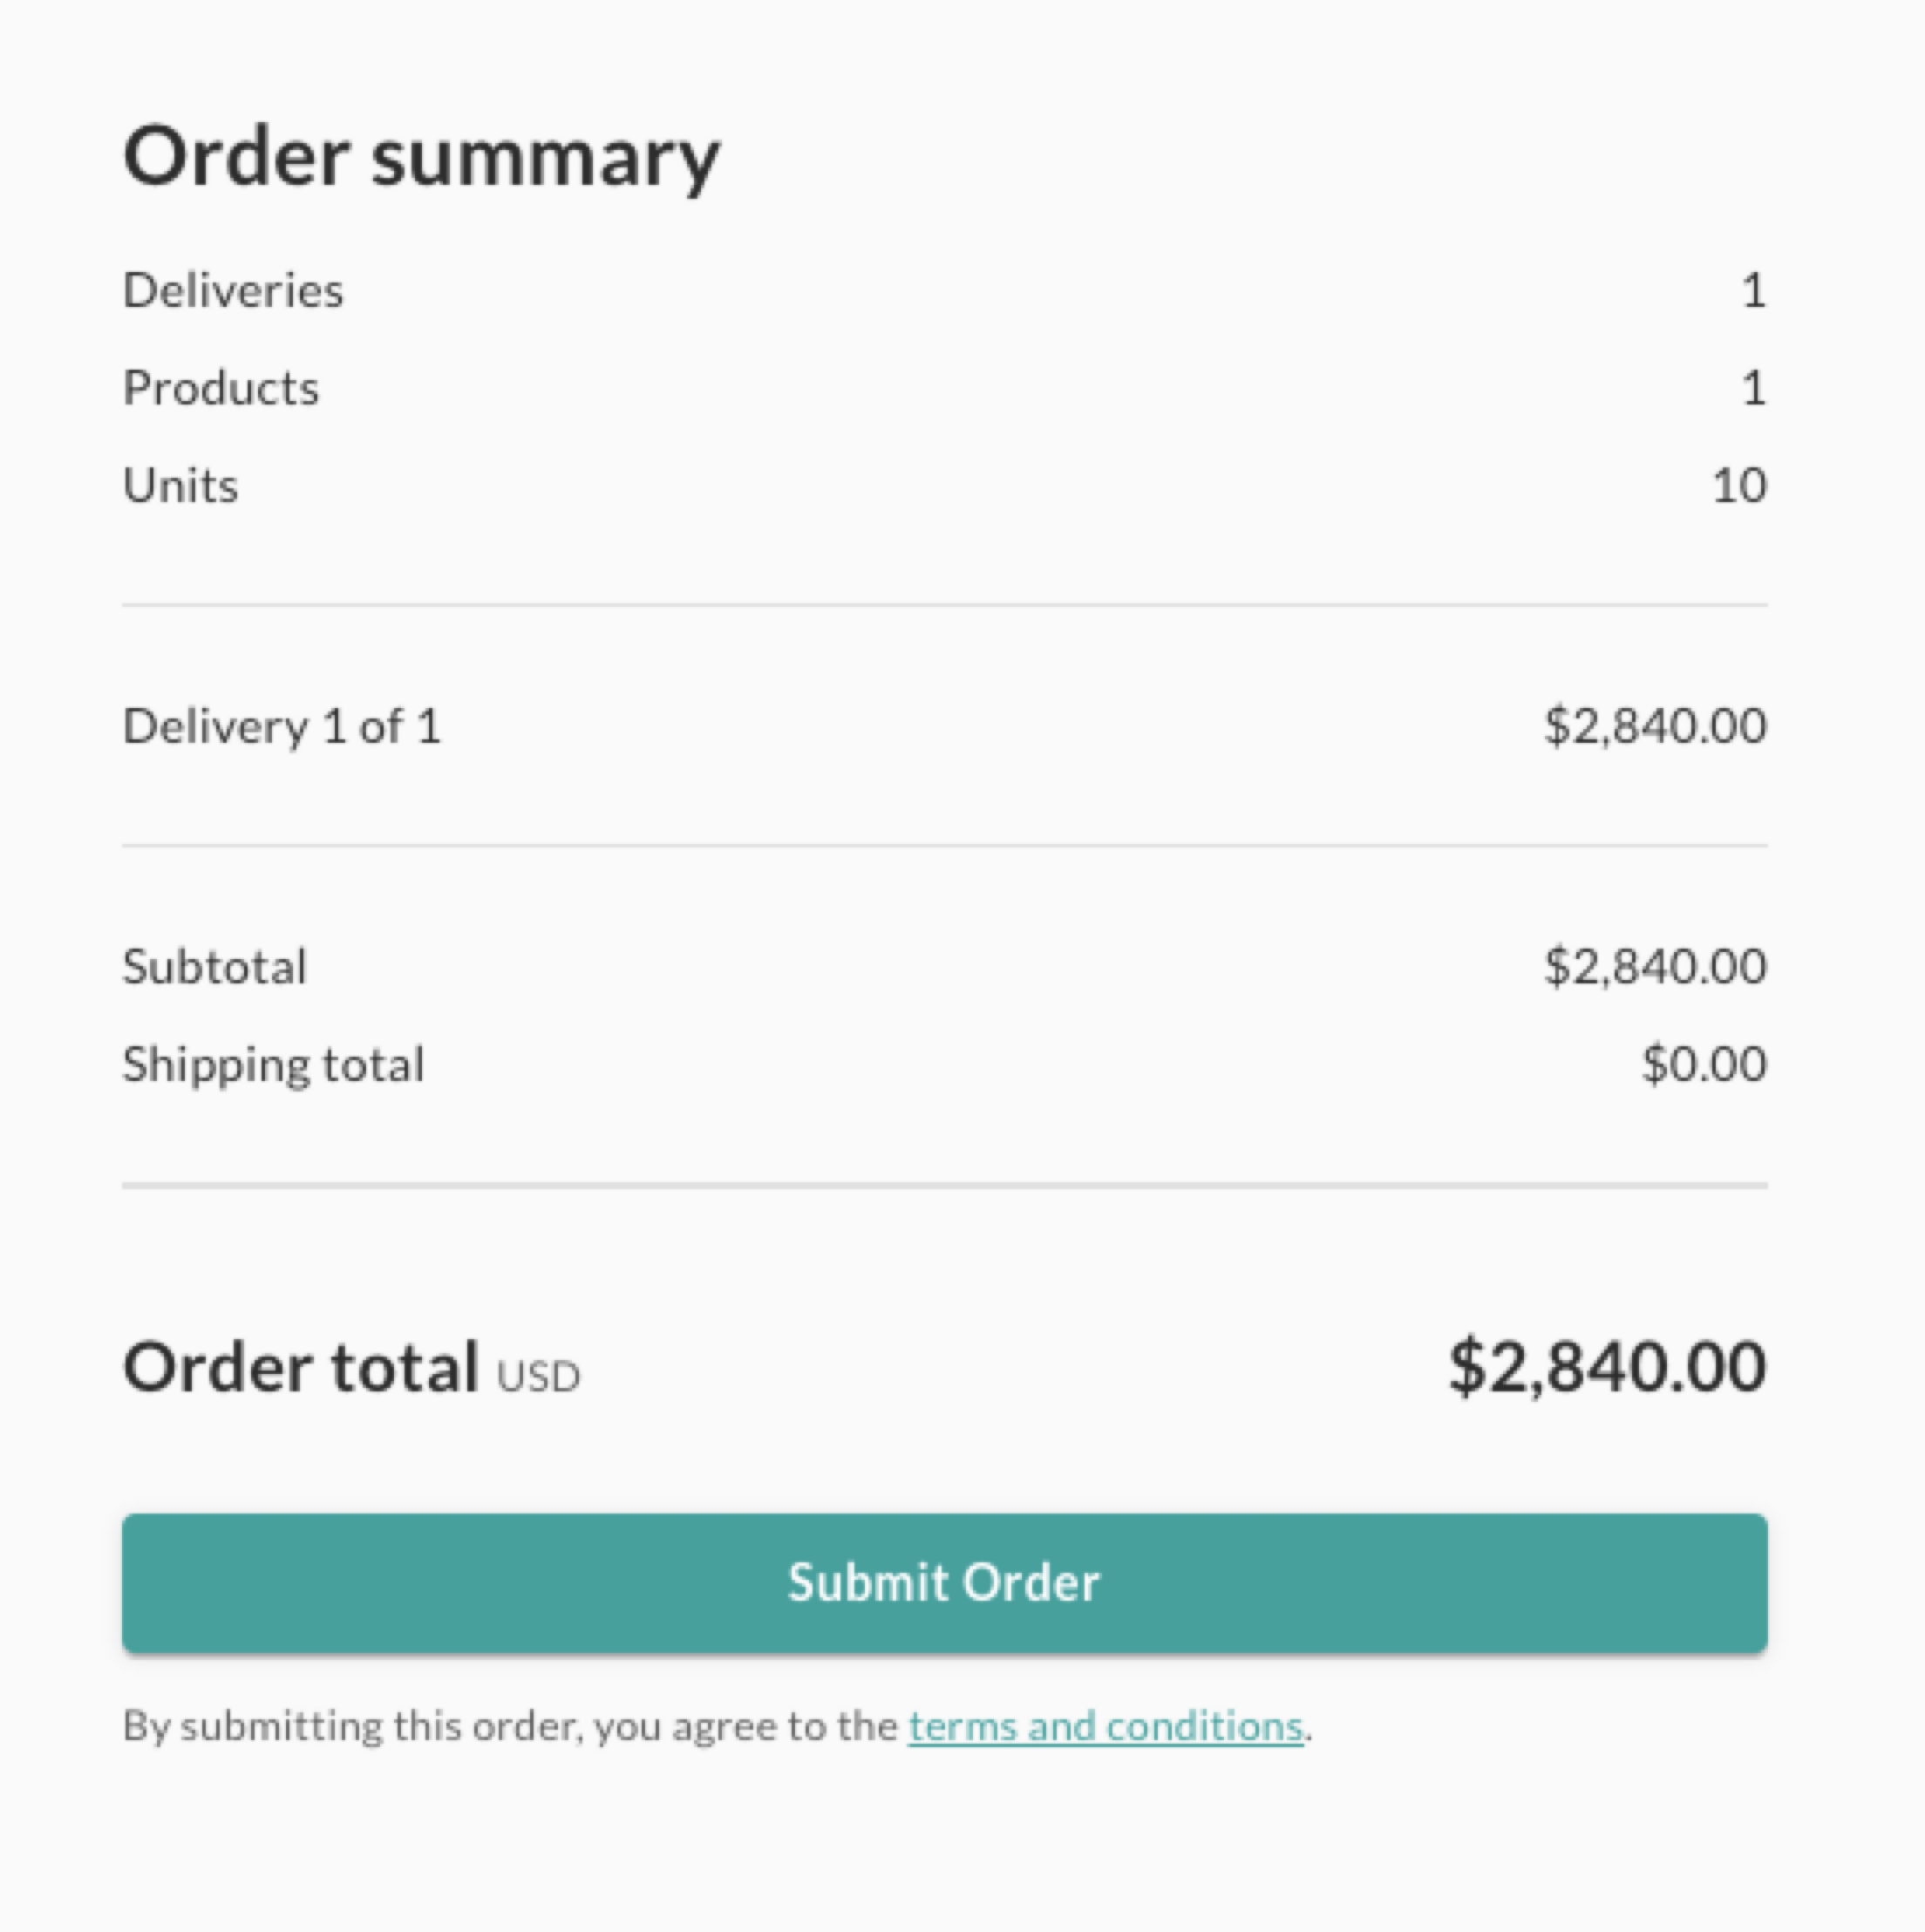Click the Submit Order button
This screenshot has height=1932, width=1925.
point(944,1584)
